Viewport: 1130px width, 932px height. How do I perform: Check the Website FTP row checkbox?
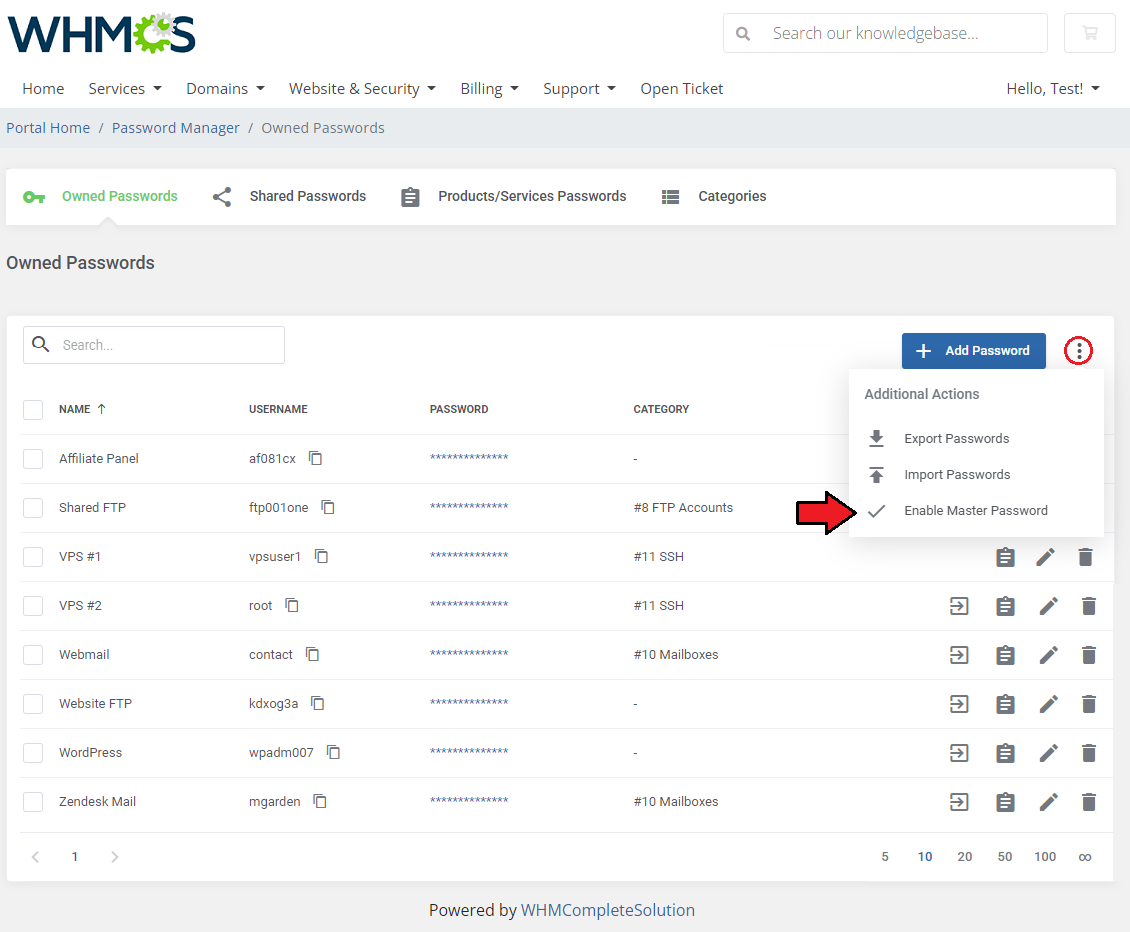33,704
